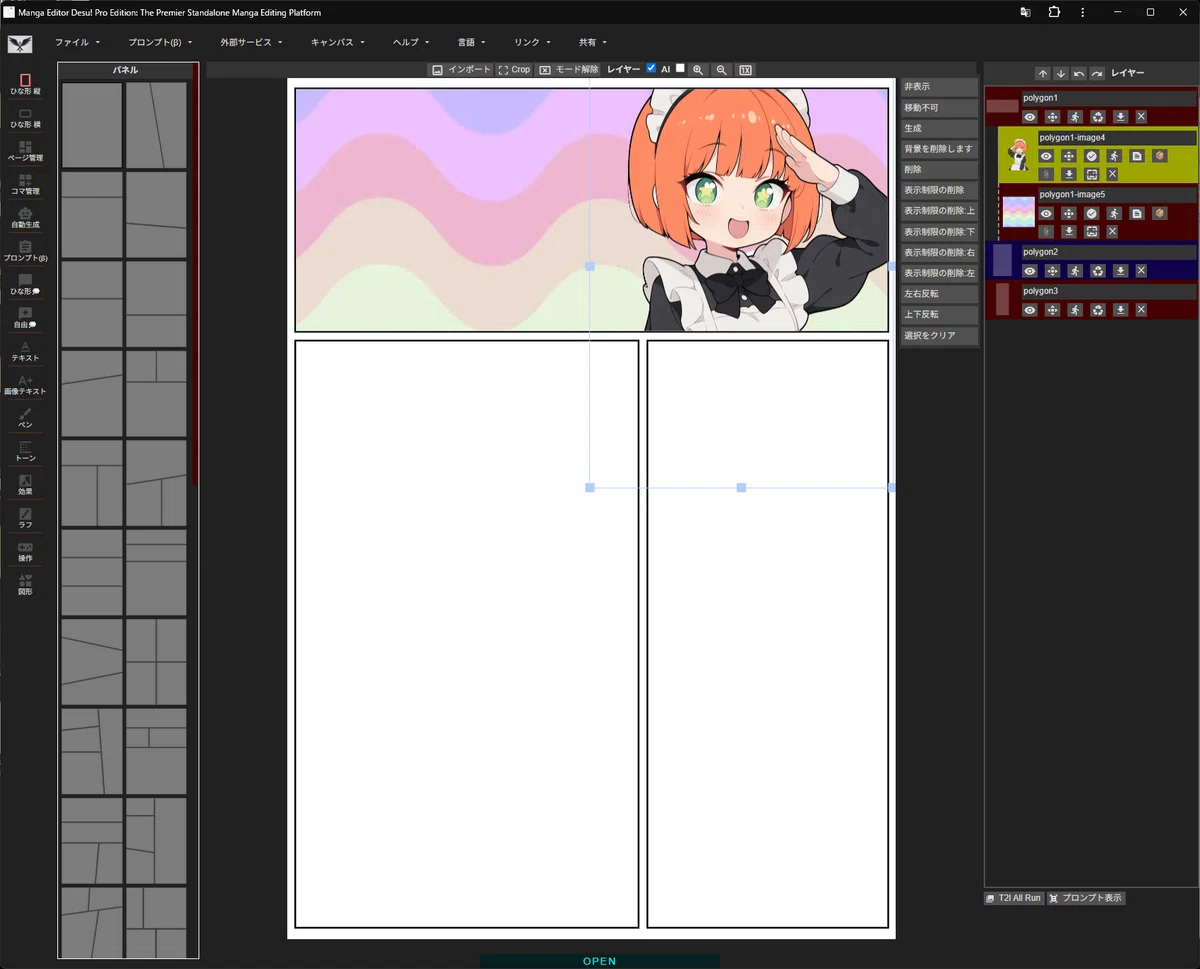Select the テキスト (Text) tool
1200x969 pixels.
tap(25, 351)
